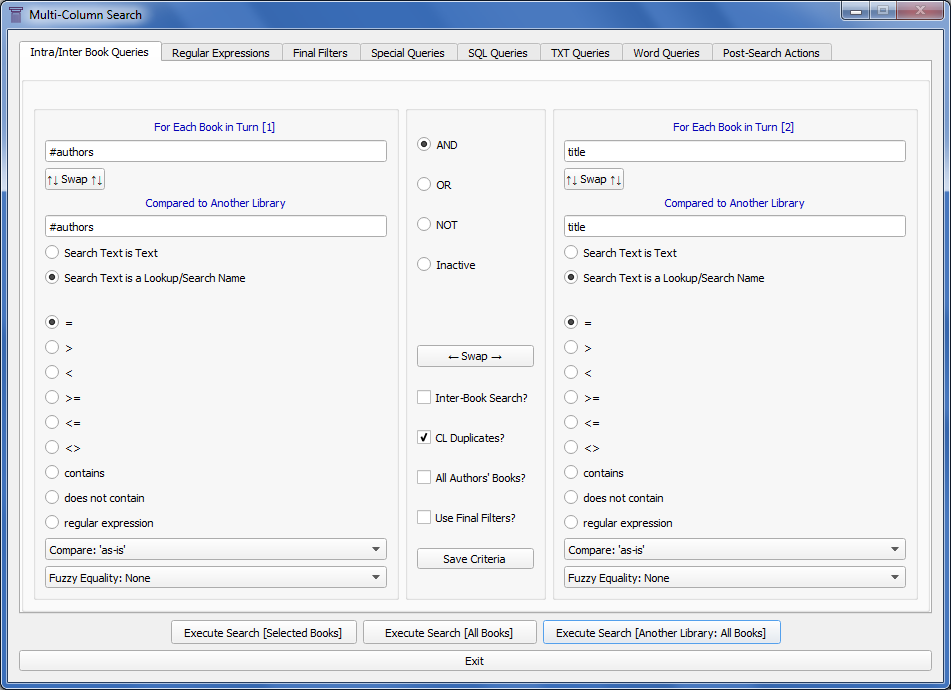951x690 pixels.
Task: Click the top-left #authors input field
Action: pos(215,152)
